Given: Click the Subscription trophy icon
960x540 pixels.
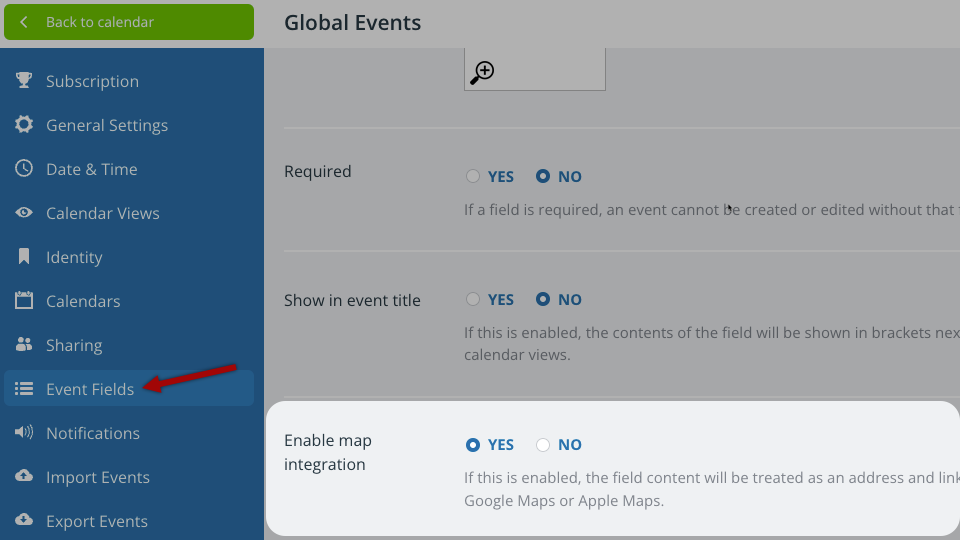Looking at the screenshot, I should (x=24, y=80).
